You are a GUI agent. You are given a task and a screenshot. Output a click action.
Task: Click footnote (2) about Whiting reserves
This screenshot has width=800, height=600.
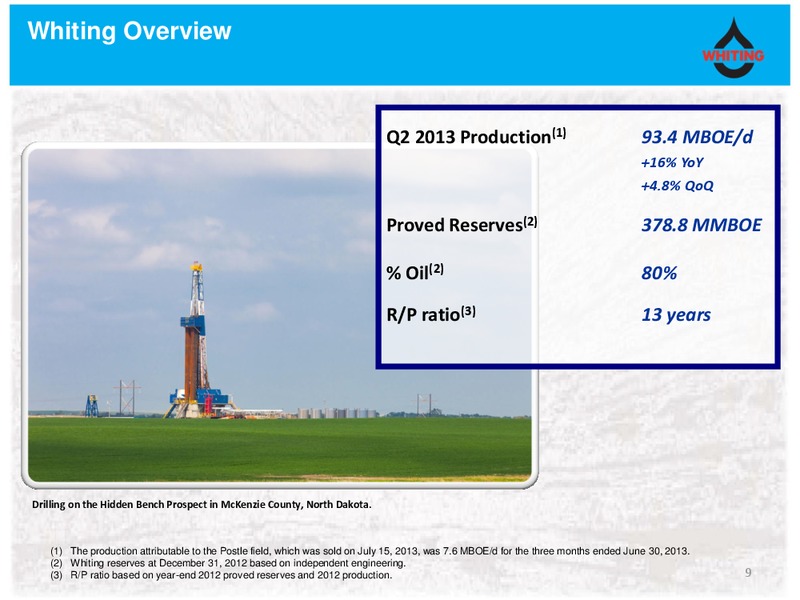coord(228,563)
